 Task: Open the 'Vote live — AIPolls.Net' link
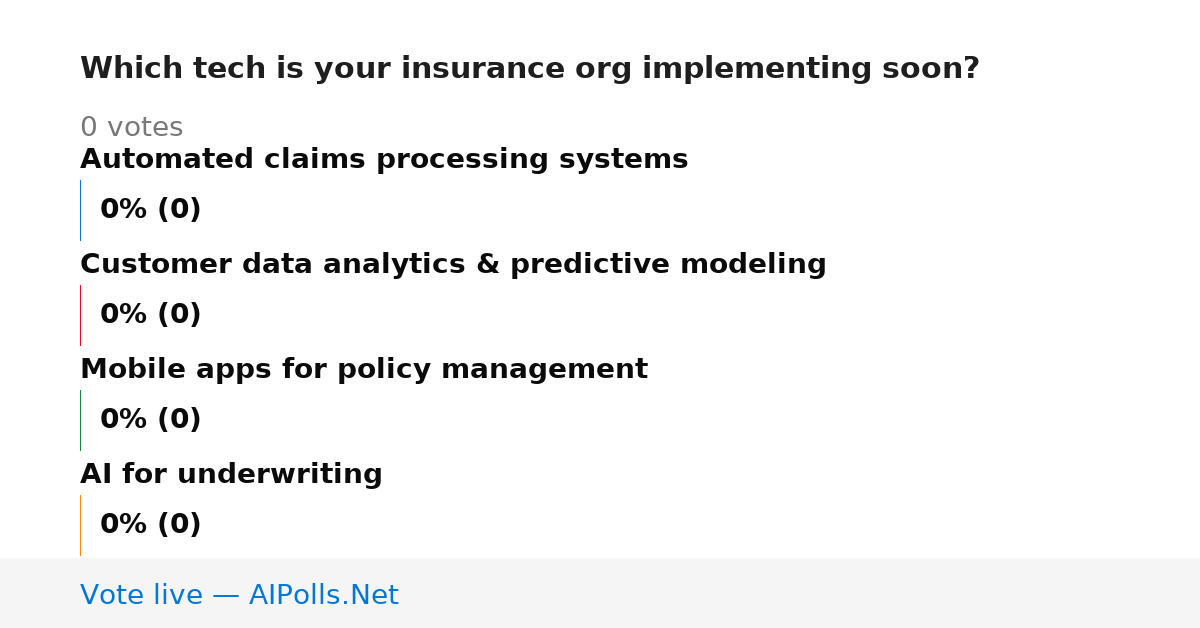click(239, 596)
